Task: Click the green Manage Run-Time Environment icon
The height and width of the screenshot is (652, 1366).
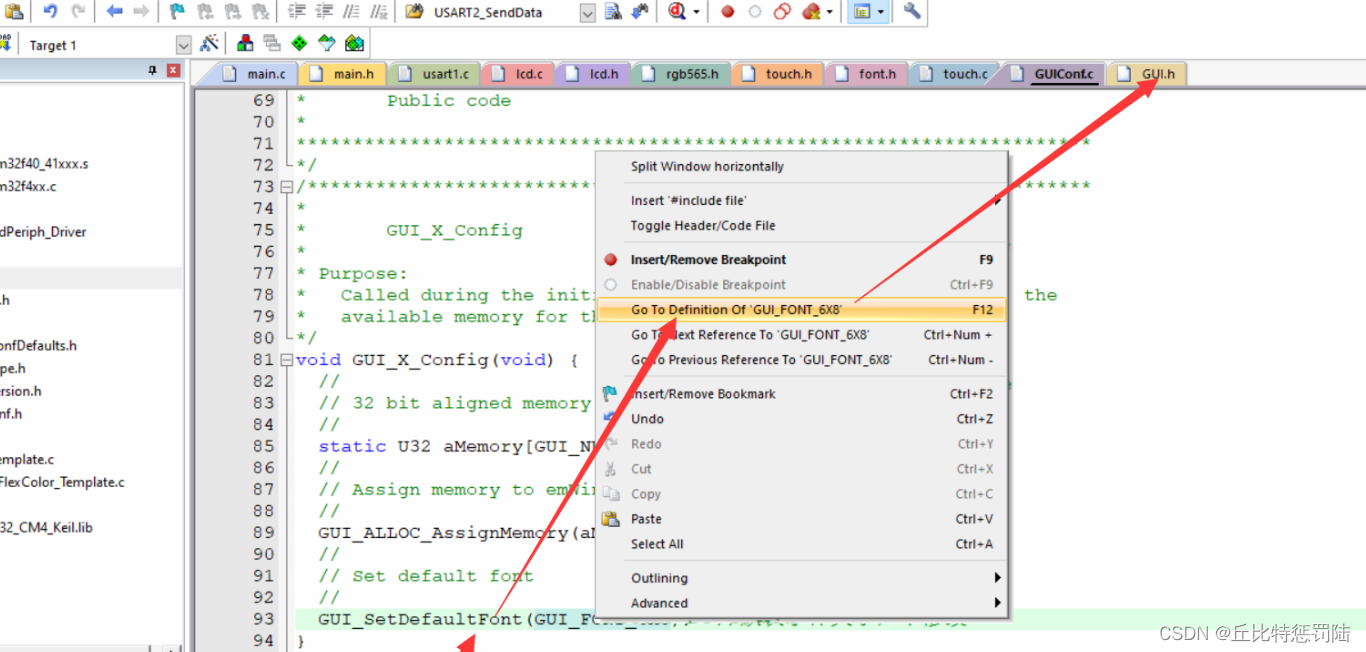Action: 299,43
